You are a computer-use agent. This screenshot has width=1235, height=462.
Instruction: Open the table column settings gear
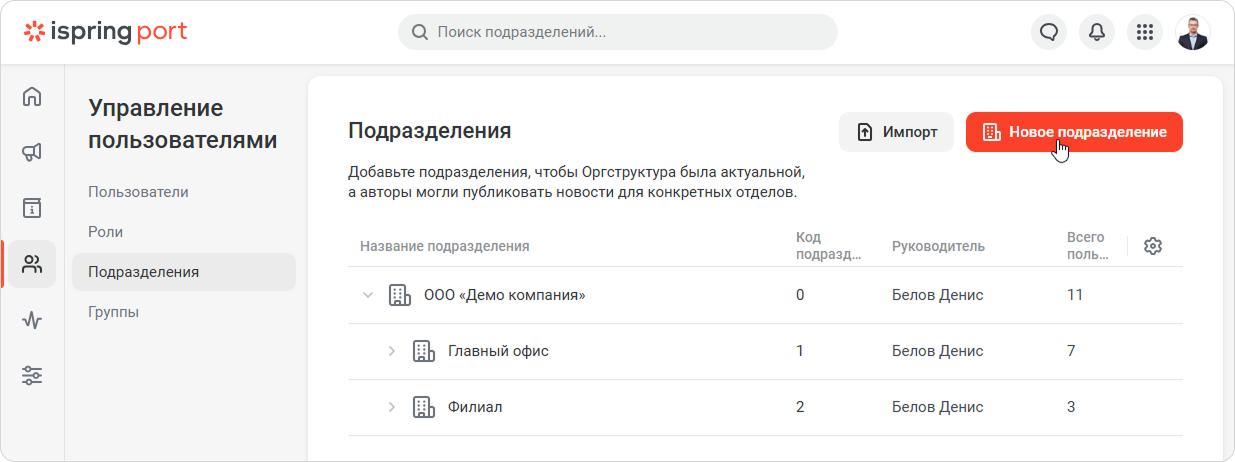(x=1152, y=246)
